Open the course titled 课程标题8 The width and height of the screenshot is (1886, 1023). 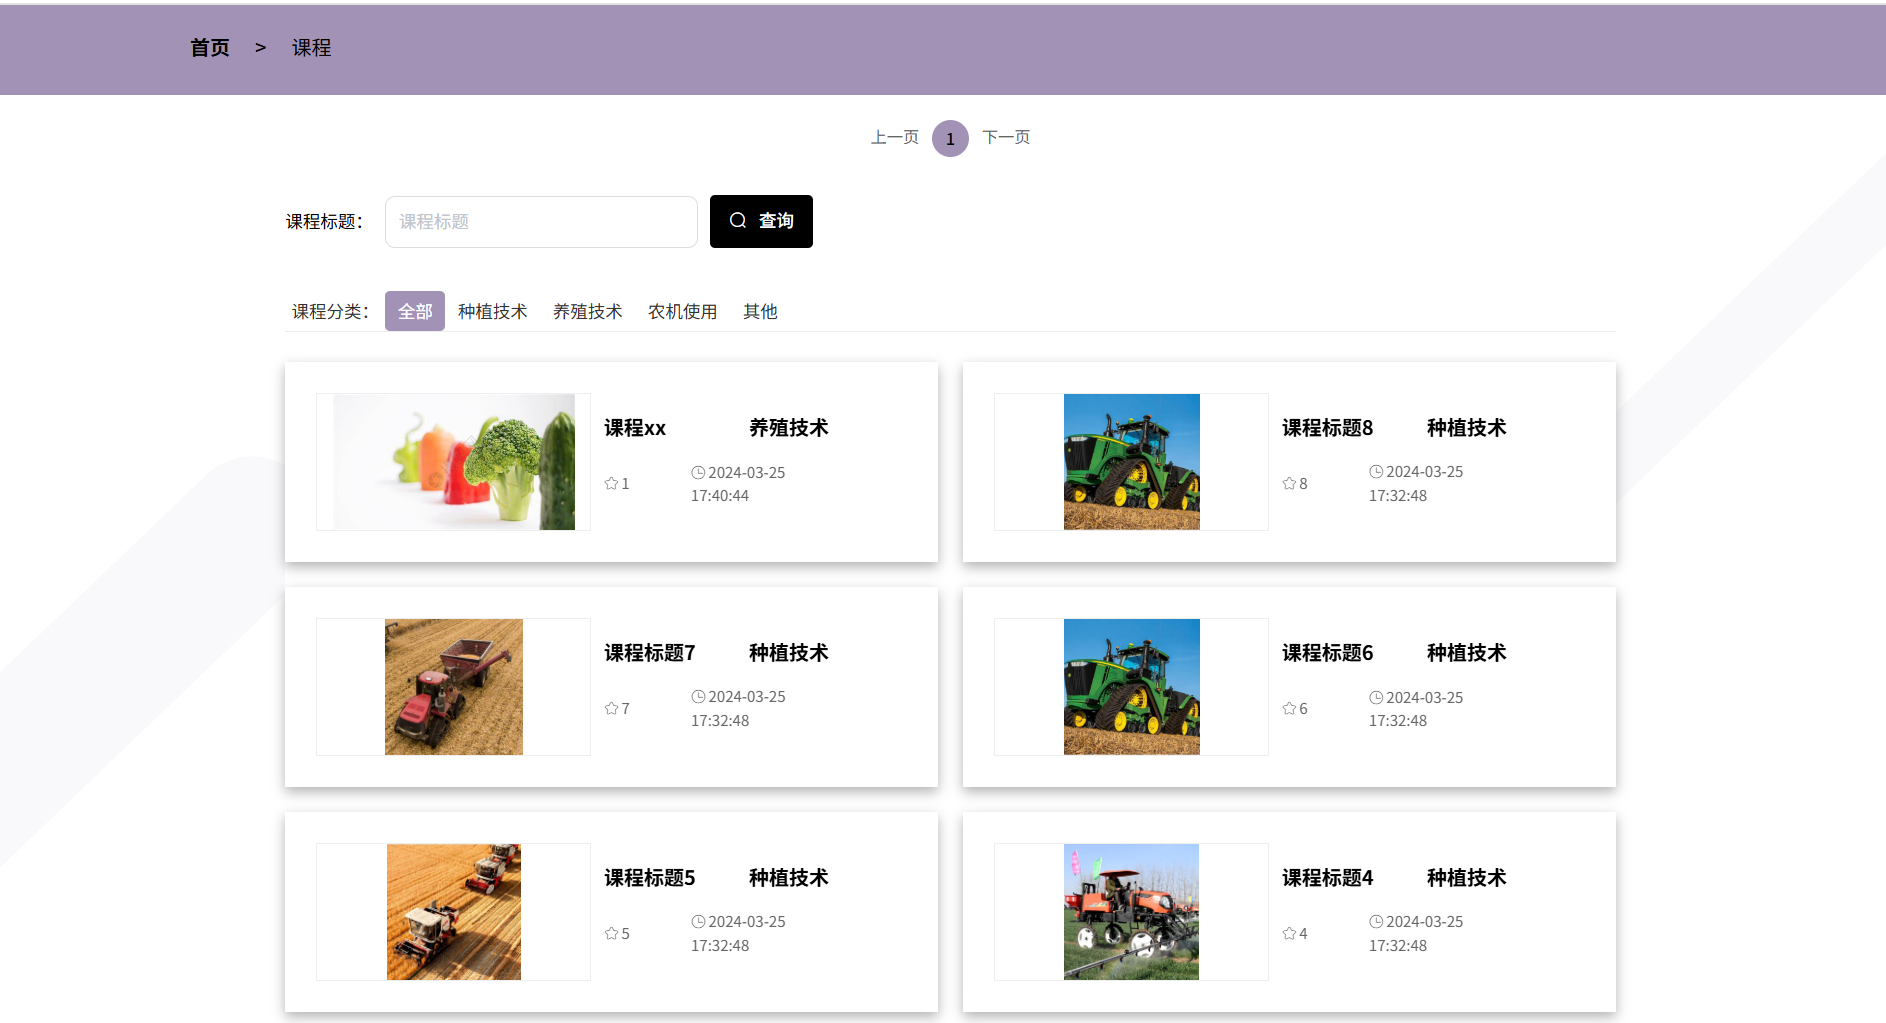pyautogui.click(x=1327, y=427)
